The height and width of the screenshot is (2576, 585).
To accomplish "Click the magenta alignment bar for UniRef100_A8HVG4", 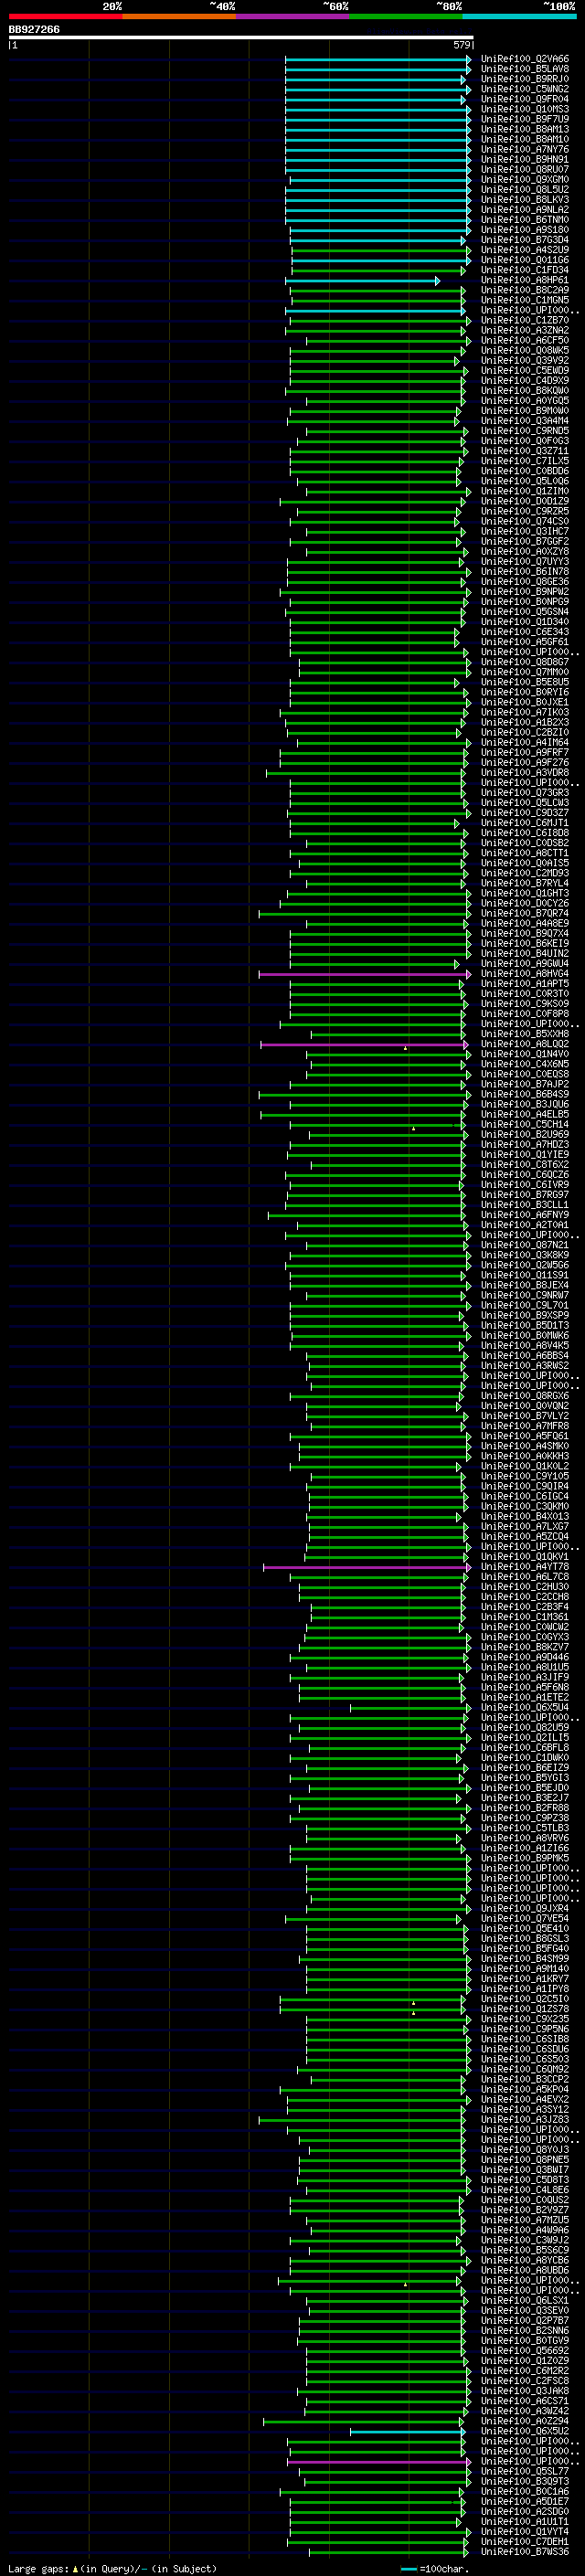I will [365, 974].
